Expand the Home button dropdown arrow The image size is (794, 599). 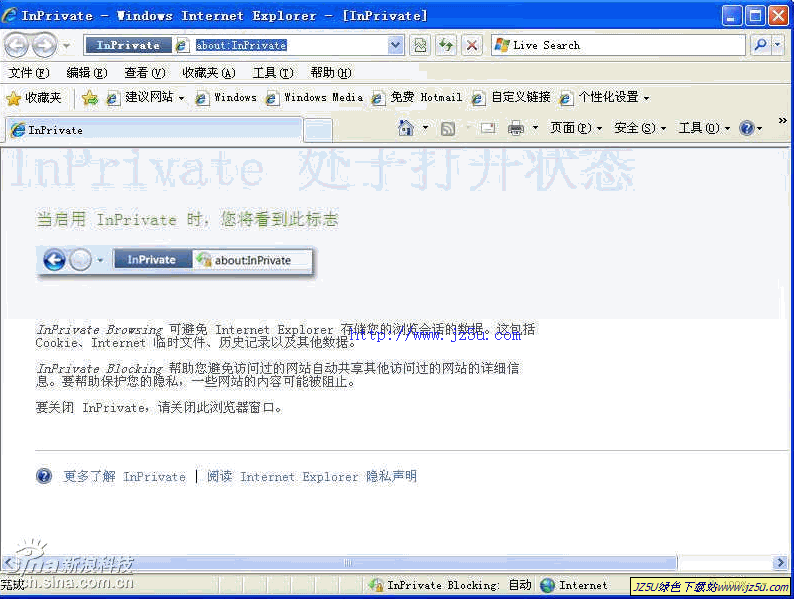point(425,128)
